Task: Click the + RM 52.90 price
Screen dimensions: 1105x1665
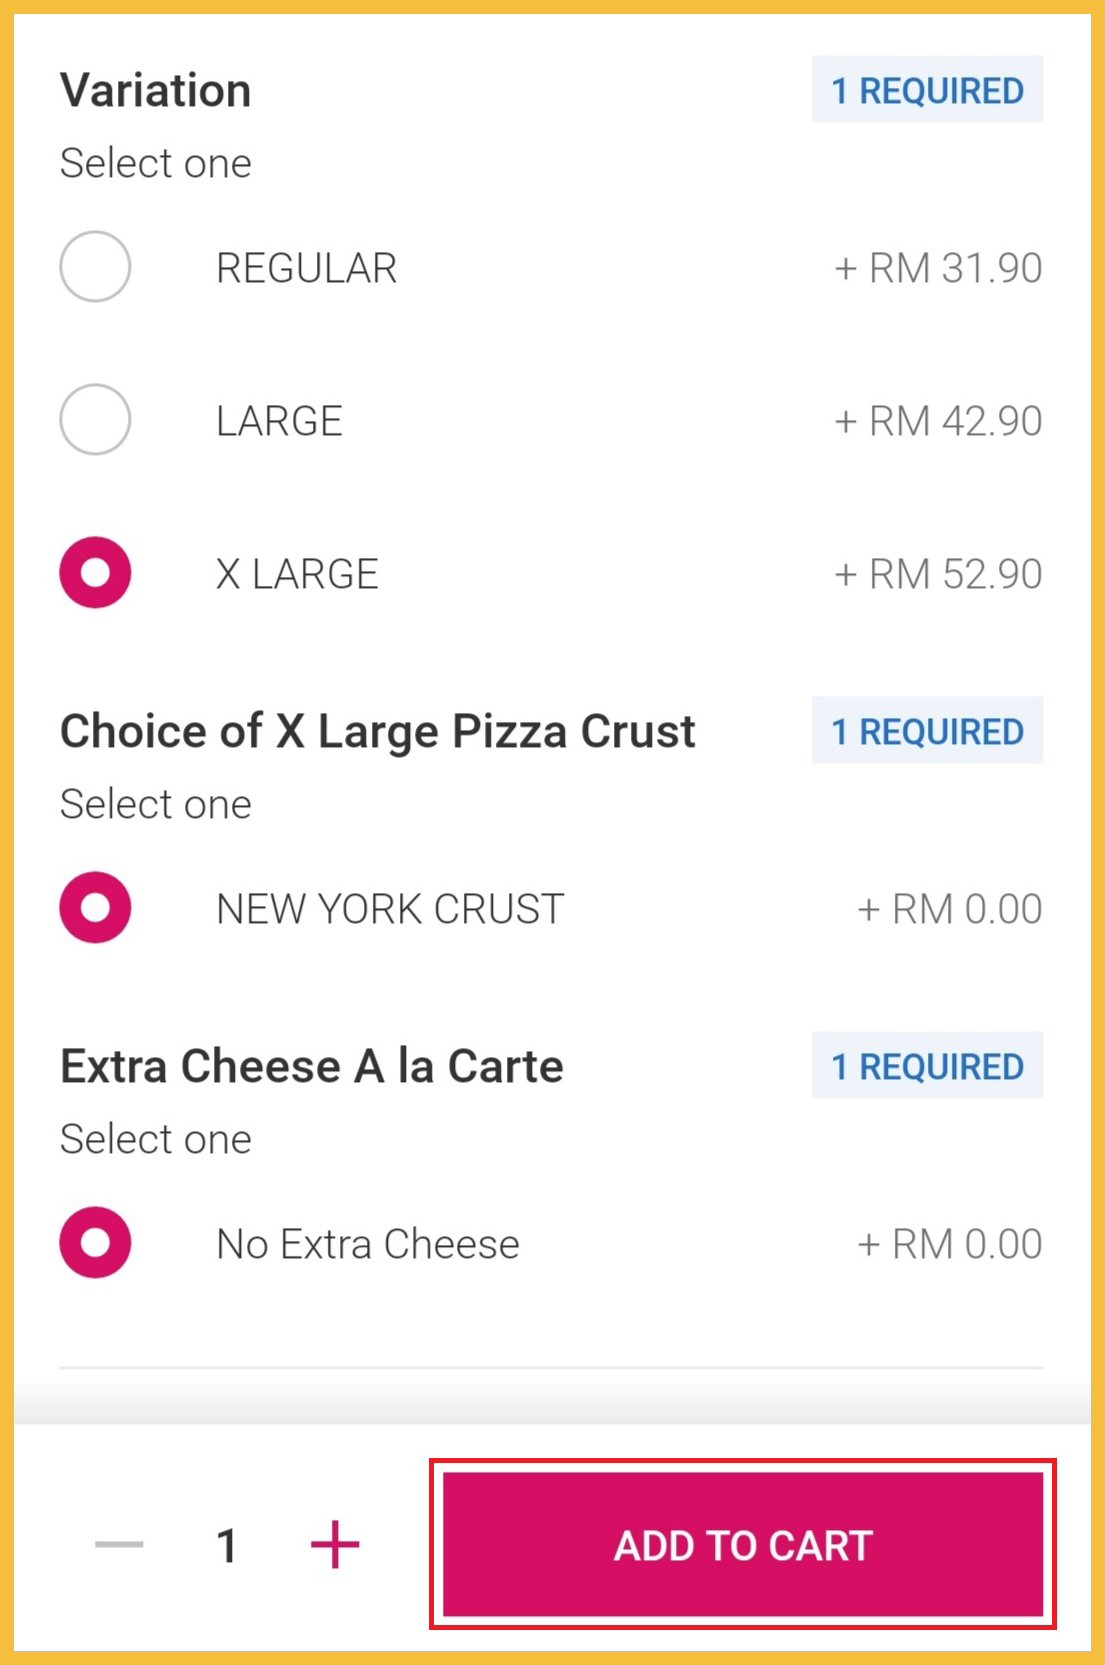Action: pyautogui.click(x=938, y=574)
